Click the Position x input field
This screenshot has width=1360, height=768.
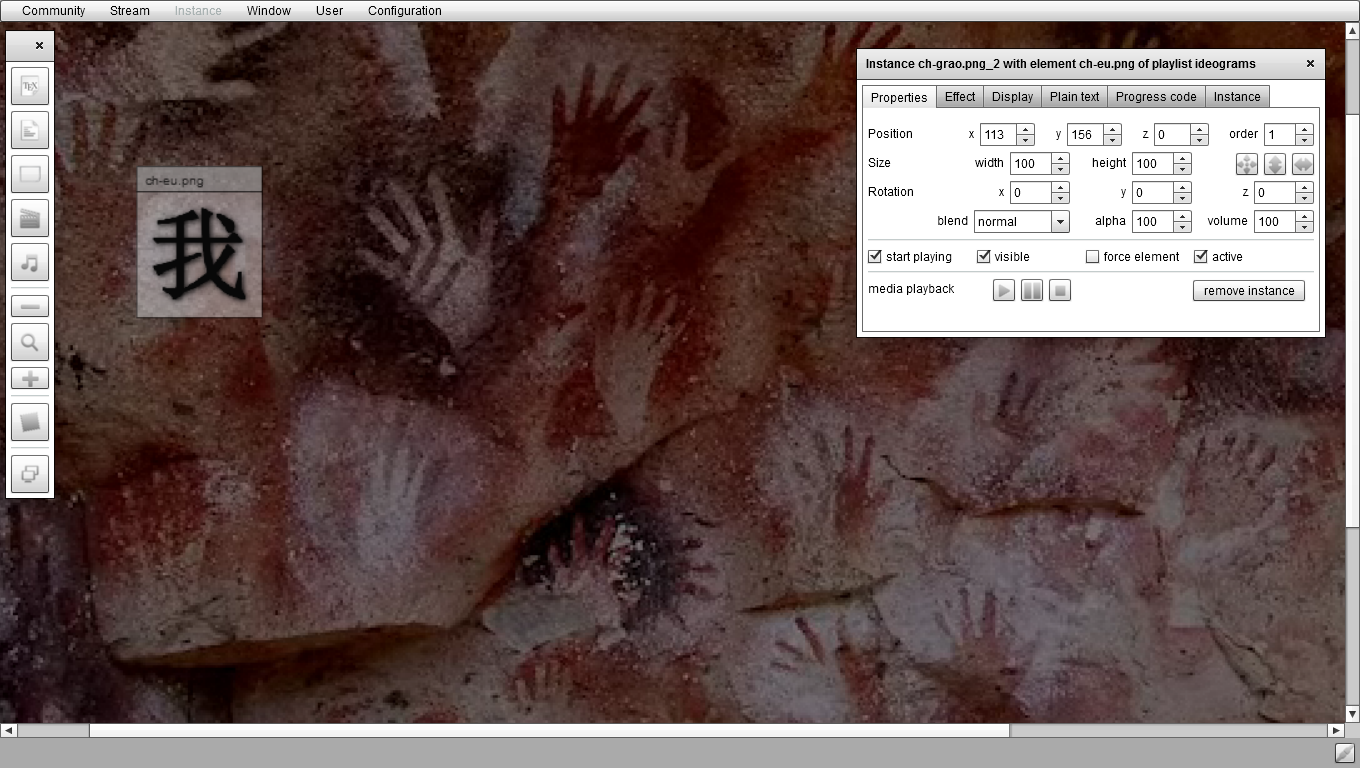[998, 135]
